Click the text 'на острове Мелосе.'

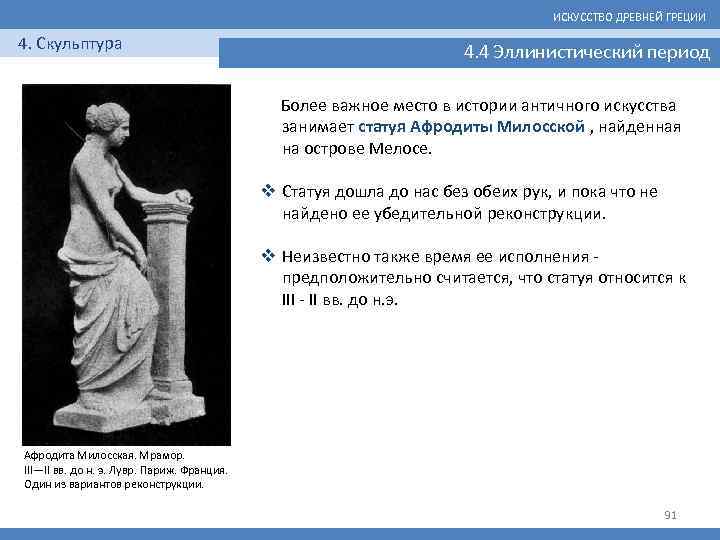357,149
